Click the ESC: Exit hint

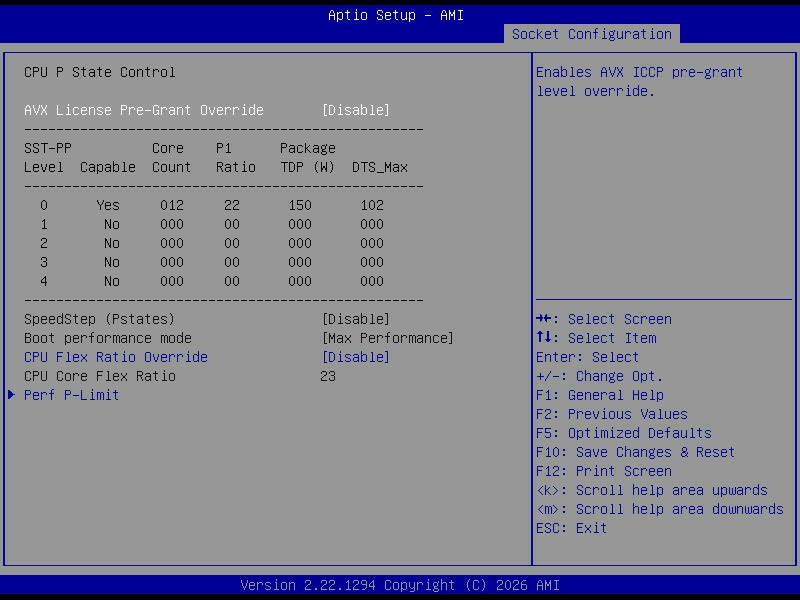click(571, 528)
